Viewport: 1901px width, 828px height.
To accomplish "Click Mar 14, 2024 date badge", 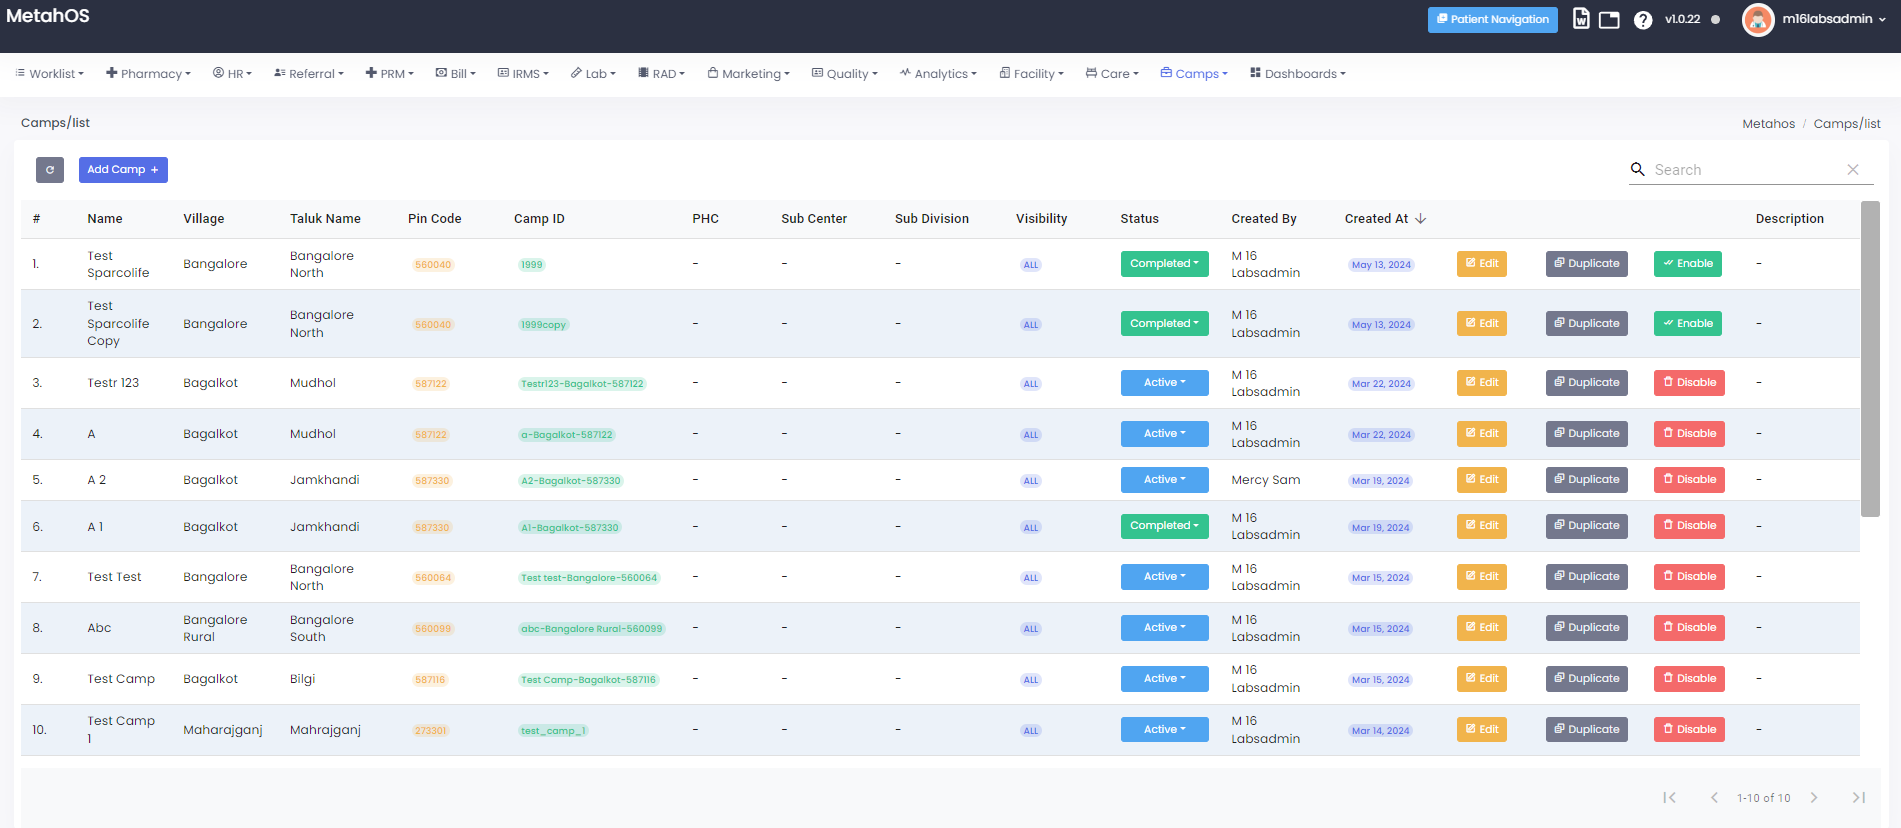I will [x=1381, y=731].
